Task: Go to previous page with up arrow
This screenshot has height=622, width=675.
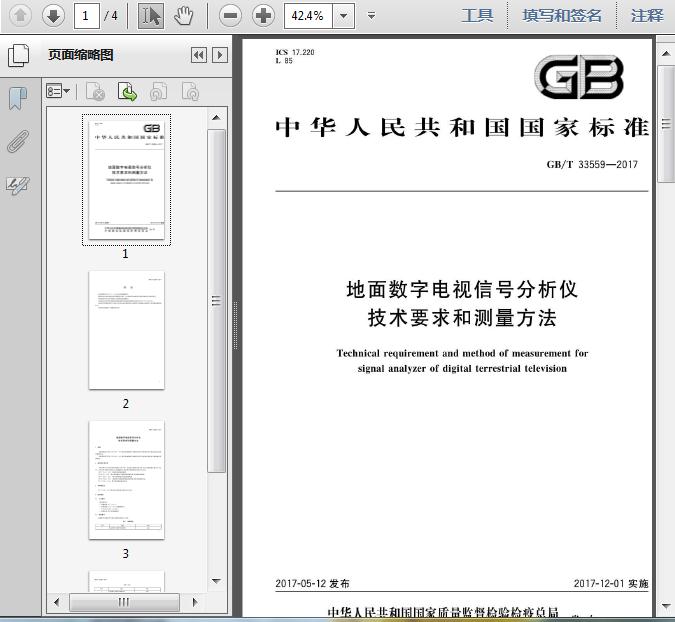Action: (21, 15)
